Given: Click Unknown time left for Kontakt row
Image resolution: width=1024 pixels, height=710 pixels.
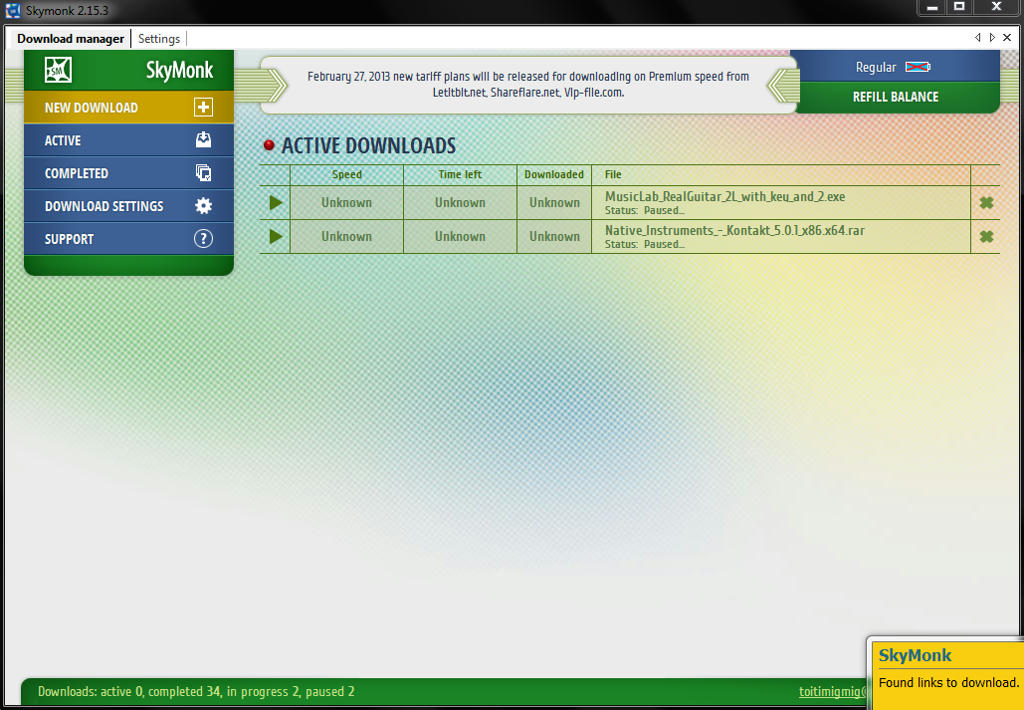Looking at the screenshot, I should pyautogui.click(x=460, y=236).
